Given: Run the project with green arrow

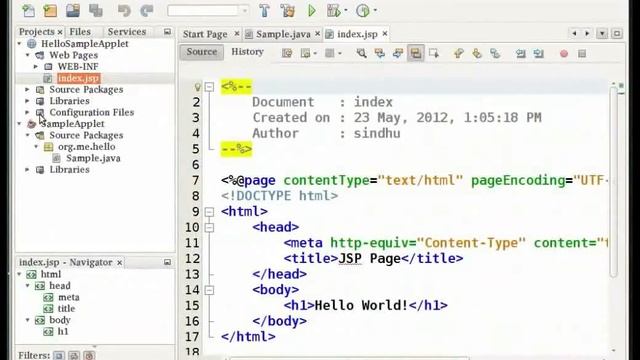Looking at the screenshot, I should tap(312, 11).
